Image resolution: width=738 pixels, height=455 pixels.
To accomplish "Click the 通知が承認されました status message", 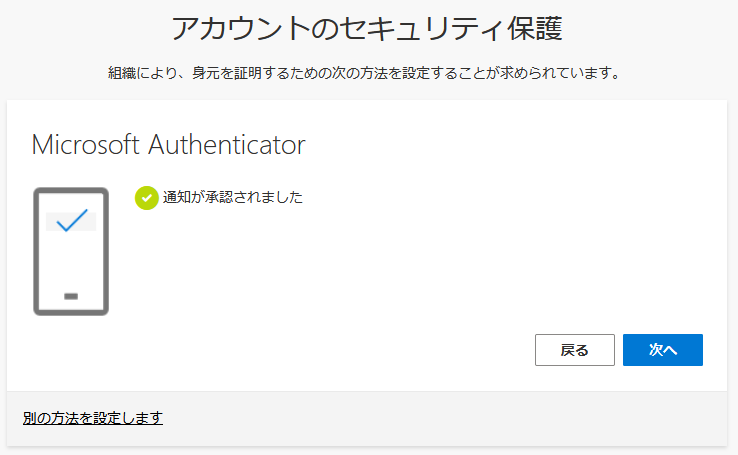I will pyautogui.click(x=232, y=197).
